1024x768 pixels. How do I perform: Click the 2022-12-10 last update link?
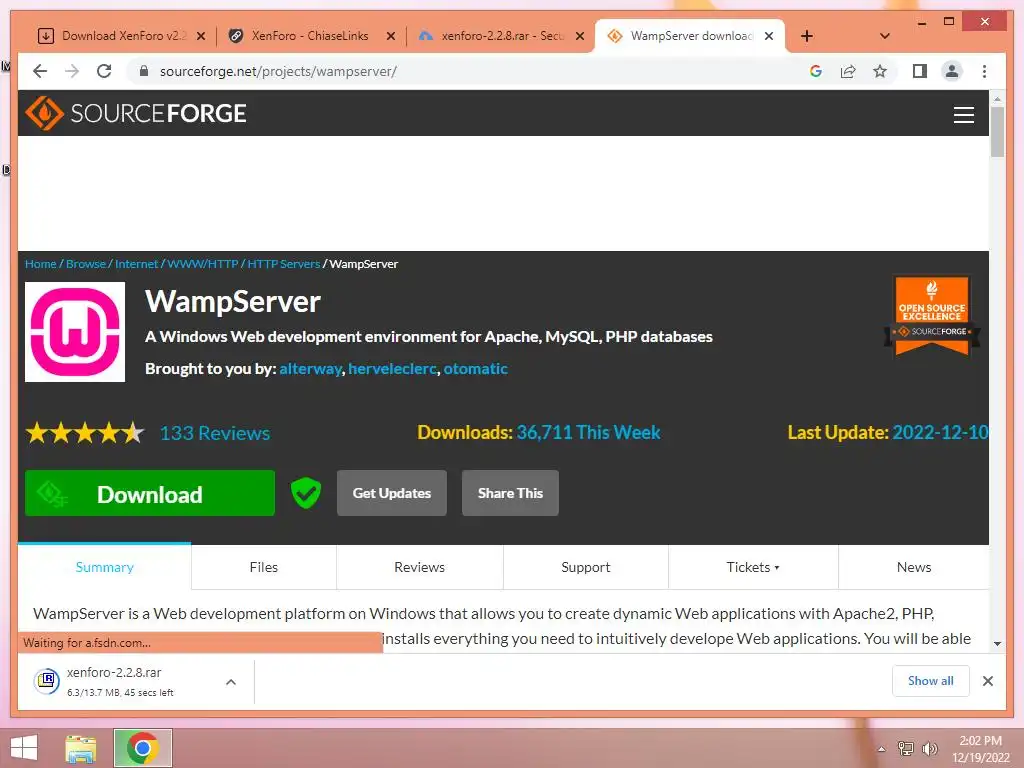[940, 432]
